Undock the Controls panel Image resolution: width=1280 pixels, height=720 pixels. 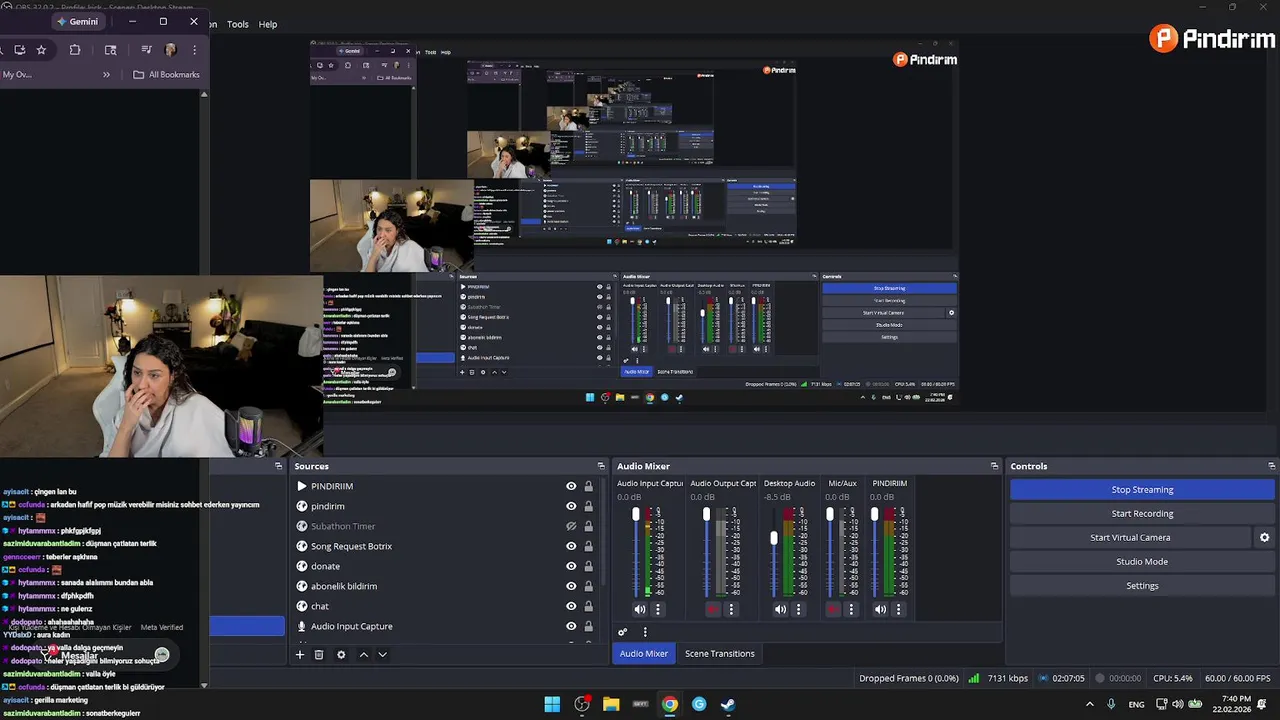[1272, 466]
